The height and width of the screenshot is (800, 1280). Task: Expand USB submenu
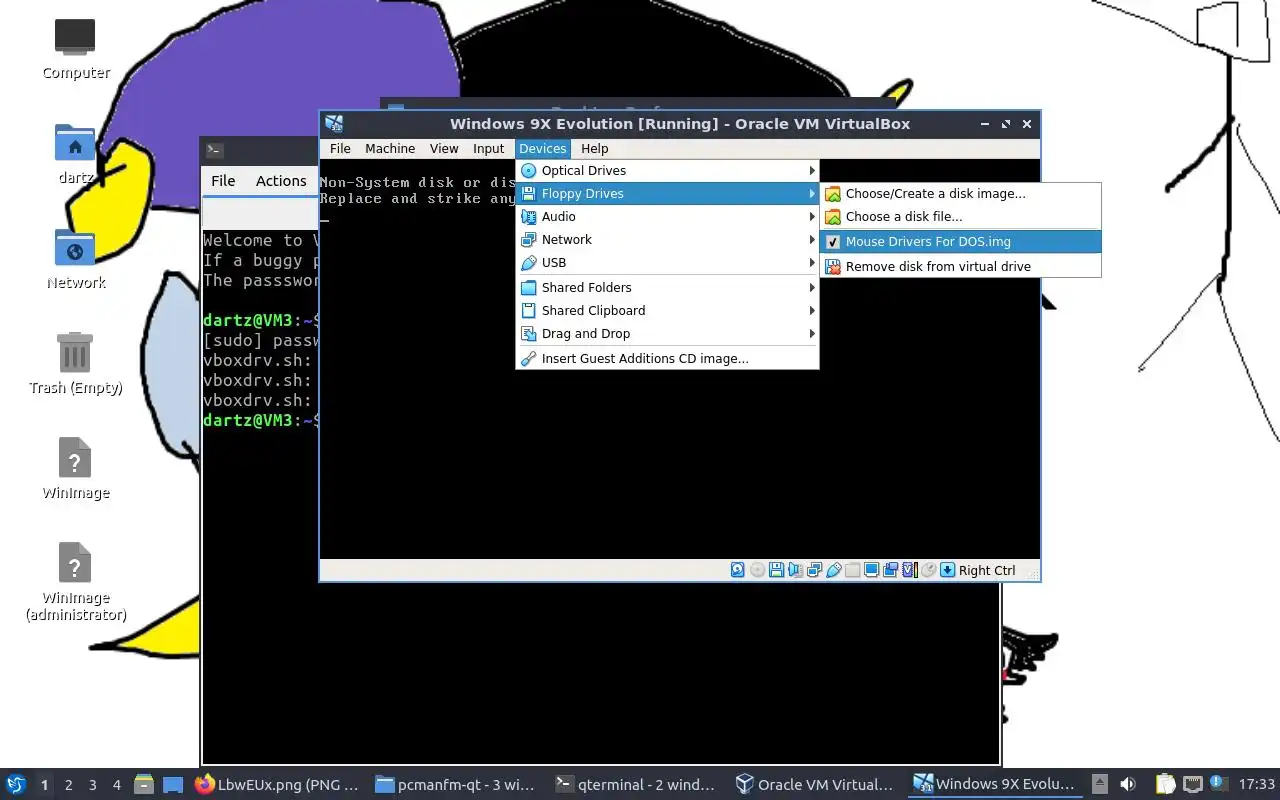(667, 262)
